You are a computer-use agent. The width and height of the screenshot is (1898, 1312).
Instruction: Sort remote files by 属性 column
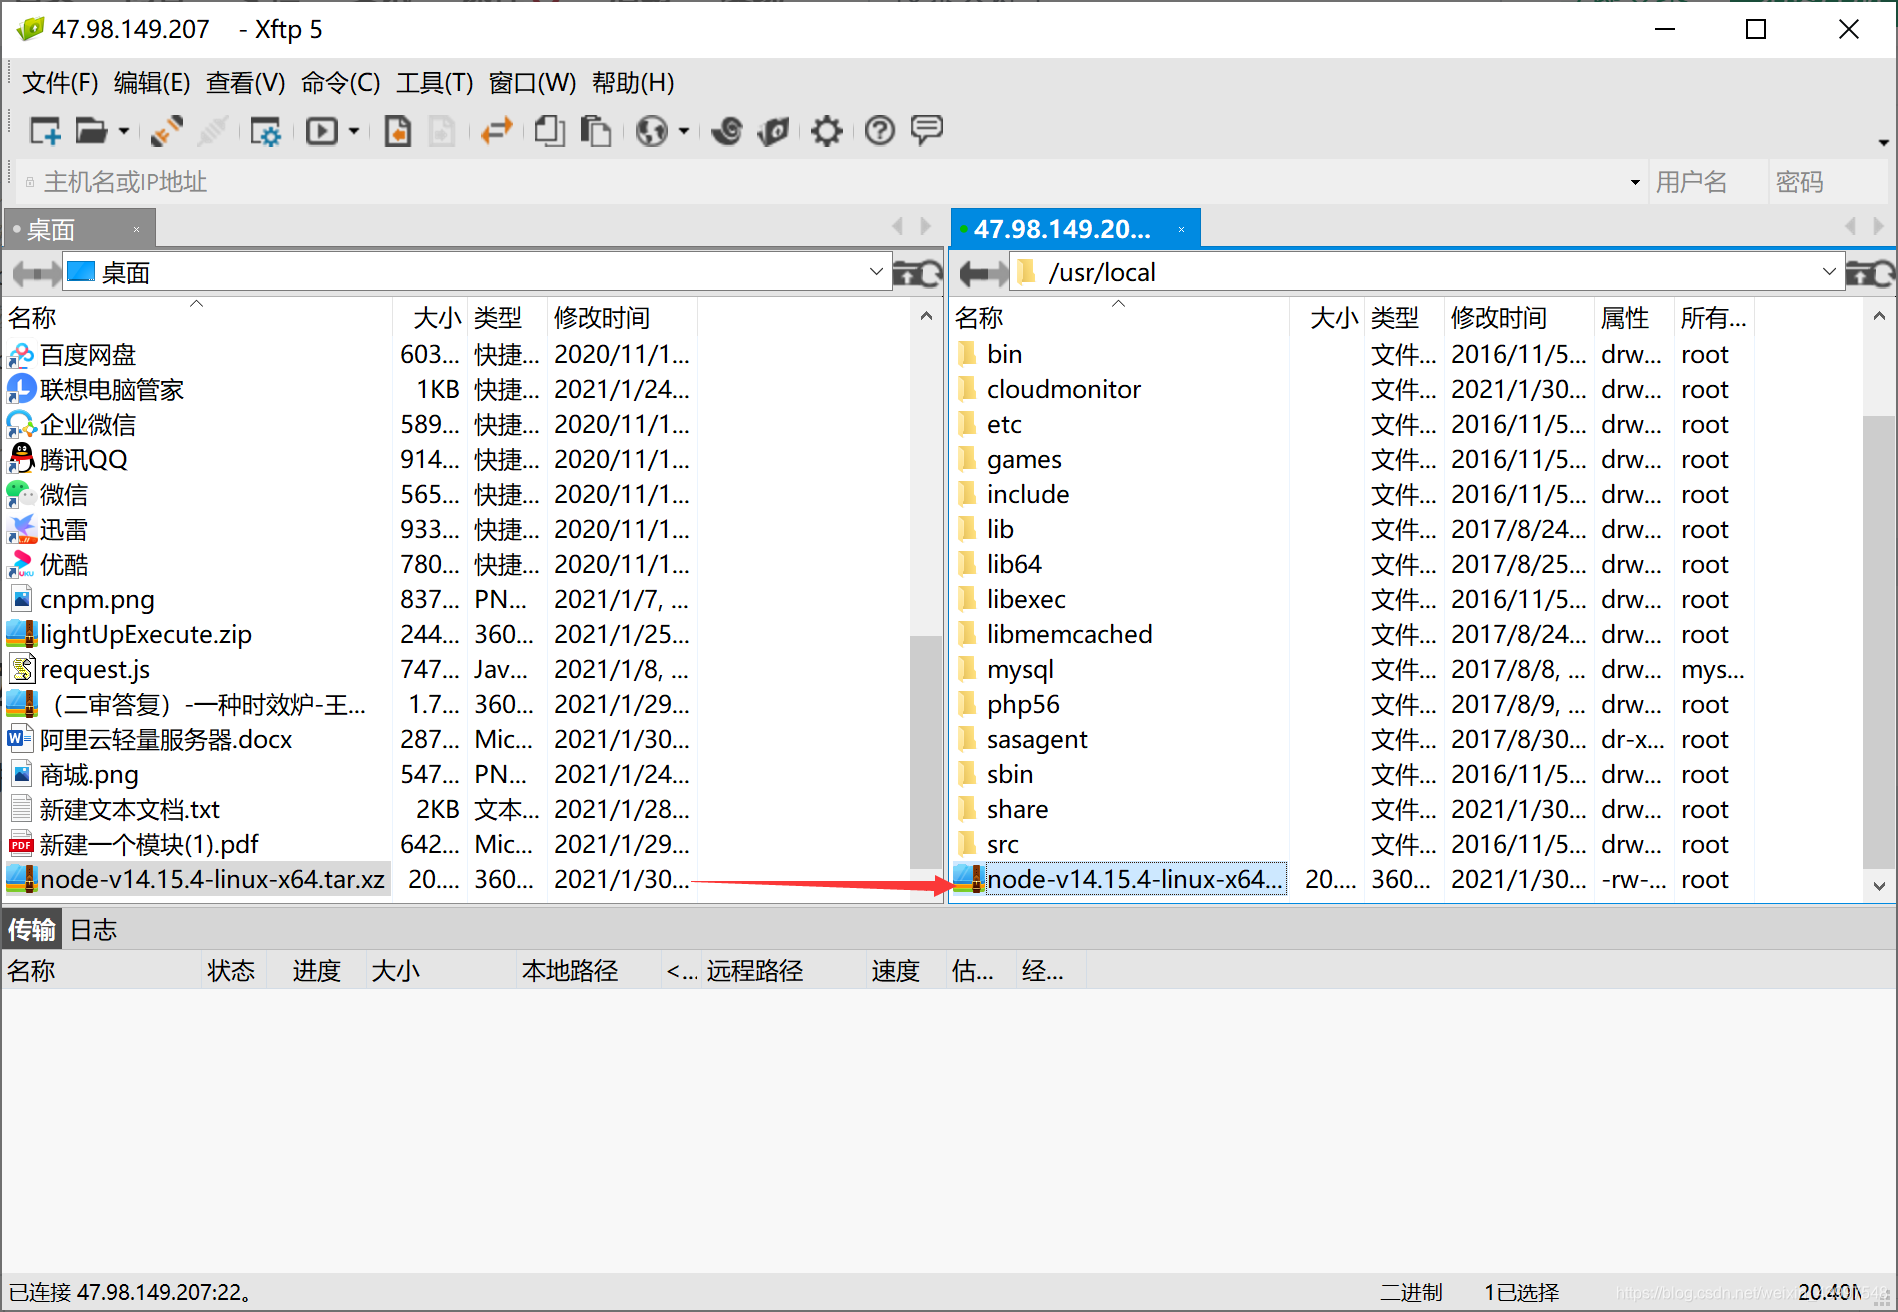pos(1634,318)
